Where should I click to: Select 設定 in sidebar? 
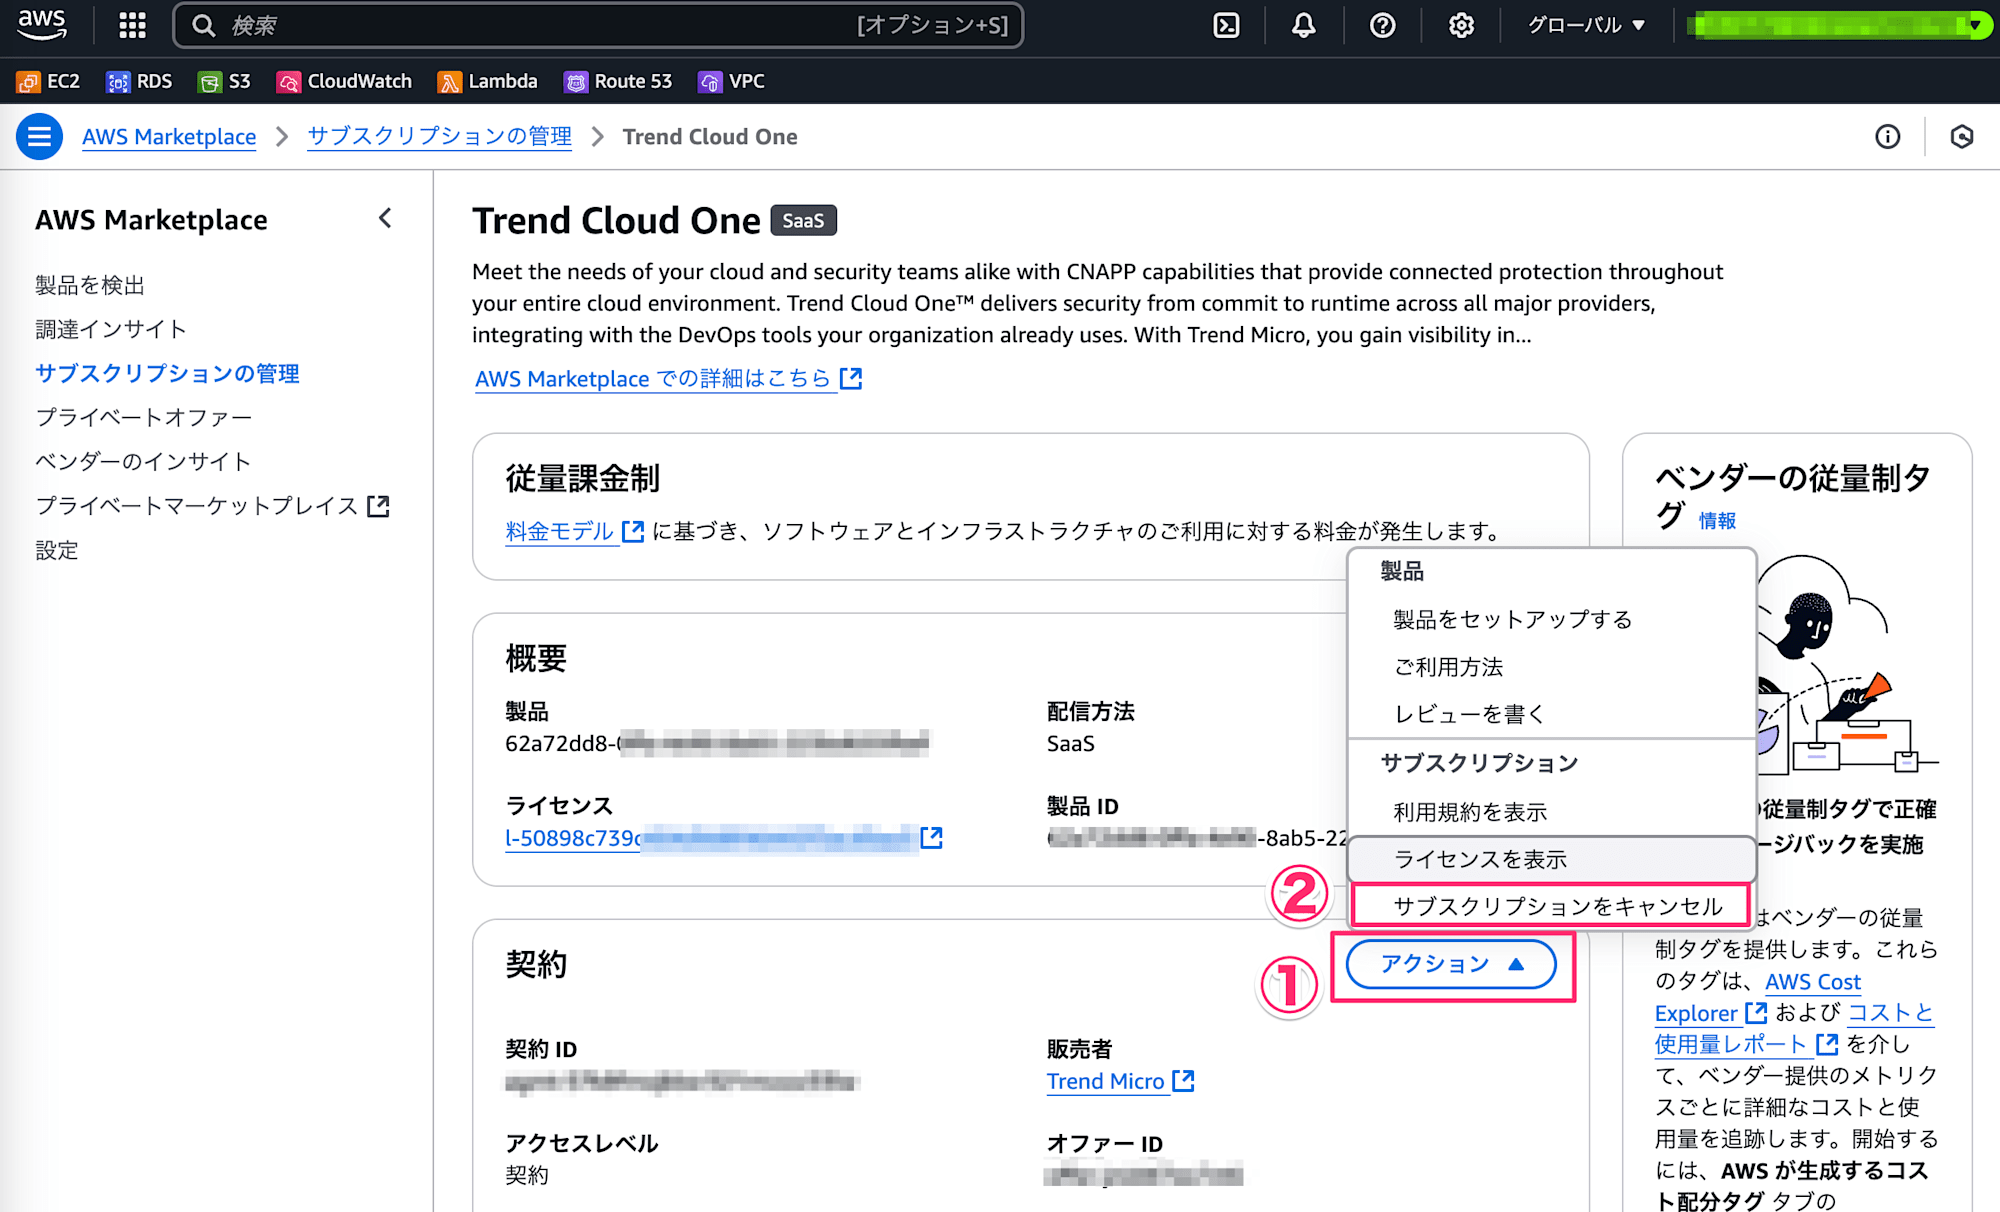[57, 550]
